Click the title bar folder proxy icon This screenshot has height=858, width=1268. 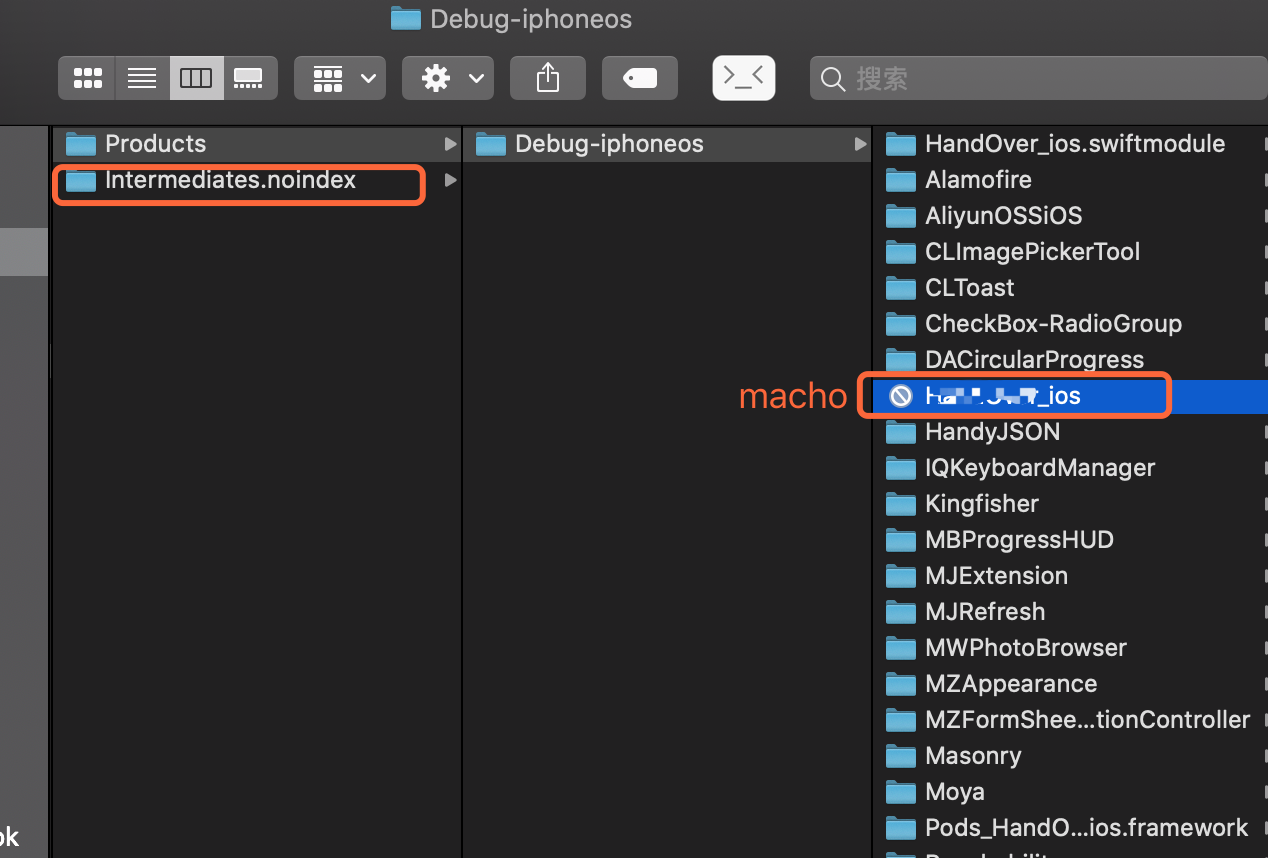point(405,18)
